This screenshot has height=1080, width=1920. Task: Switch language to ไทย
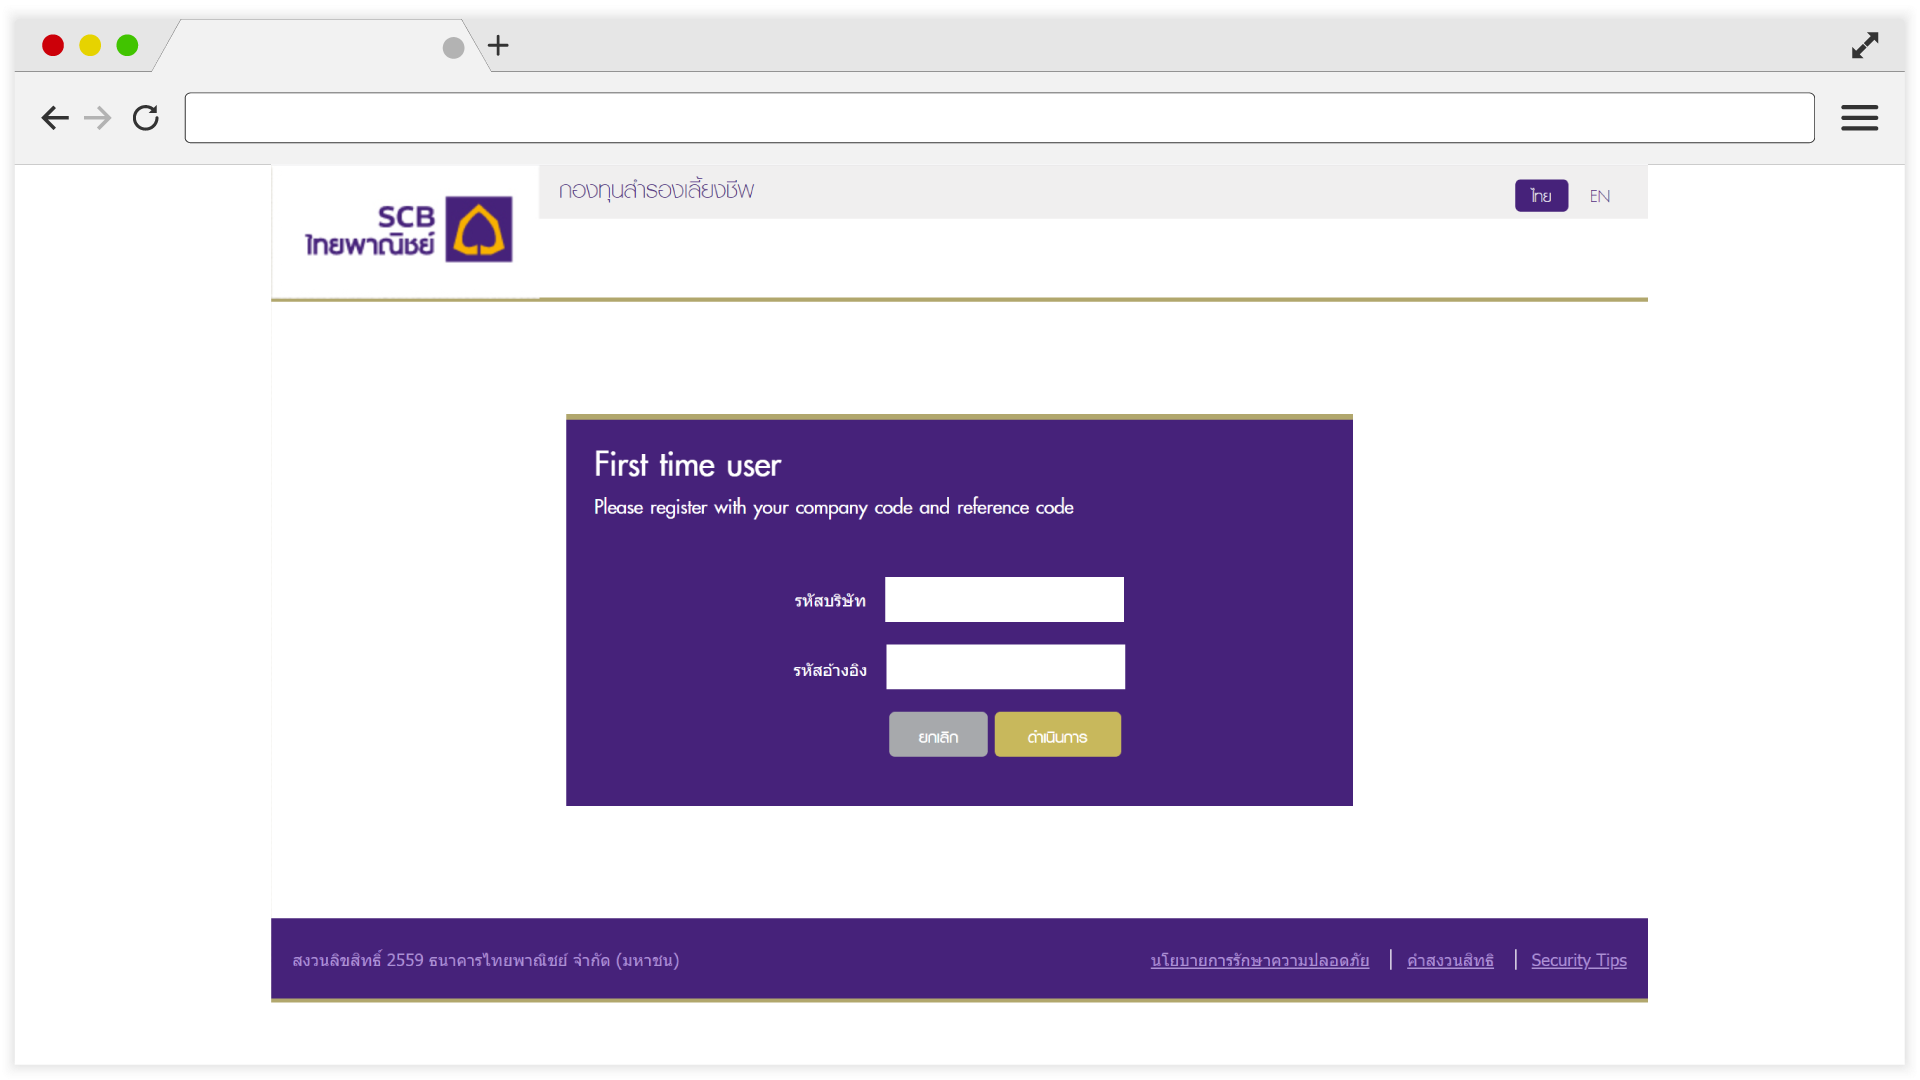coord(1541,196)
